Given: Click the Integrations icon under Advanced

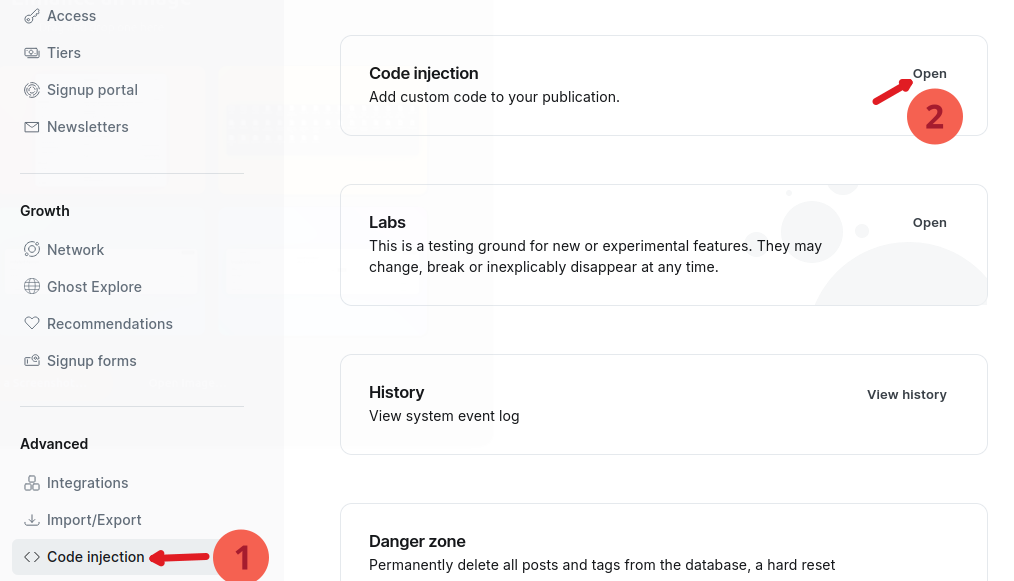Looking at the screenshot, I should tap(32, 483).
